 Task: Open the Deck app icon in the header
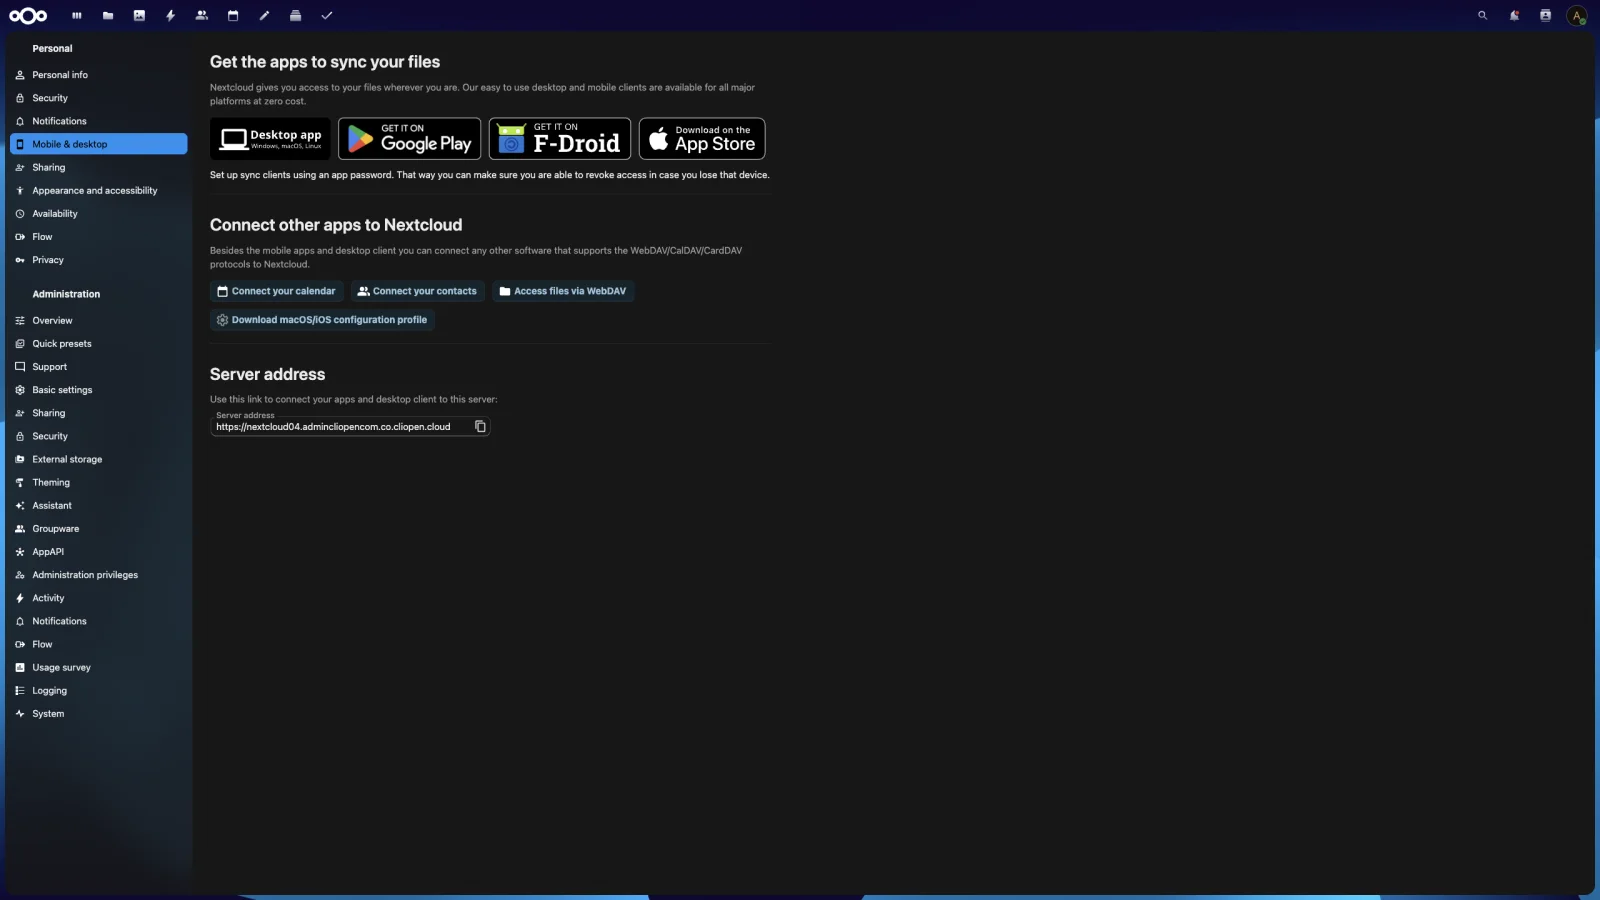[x=295, y=16]
